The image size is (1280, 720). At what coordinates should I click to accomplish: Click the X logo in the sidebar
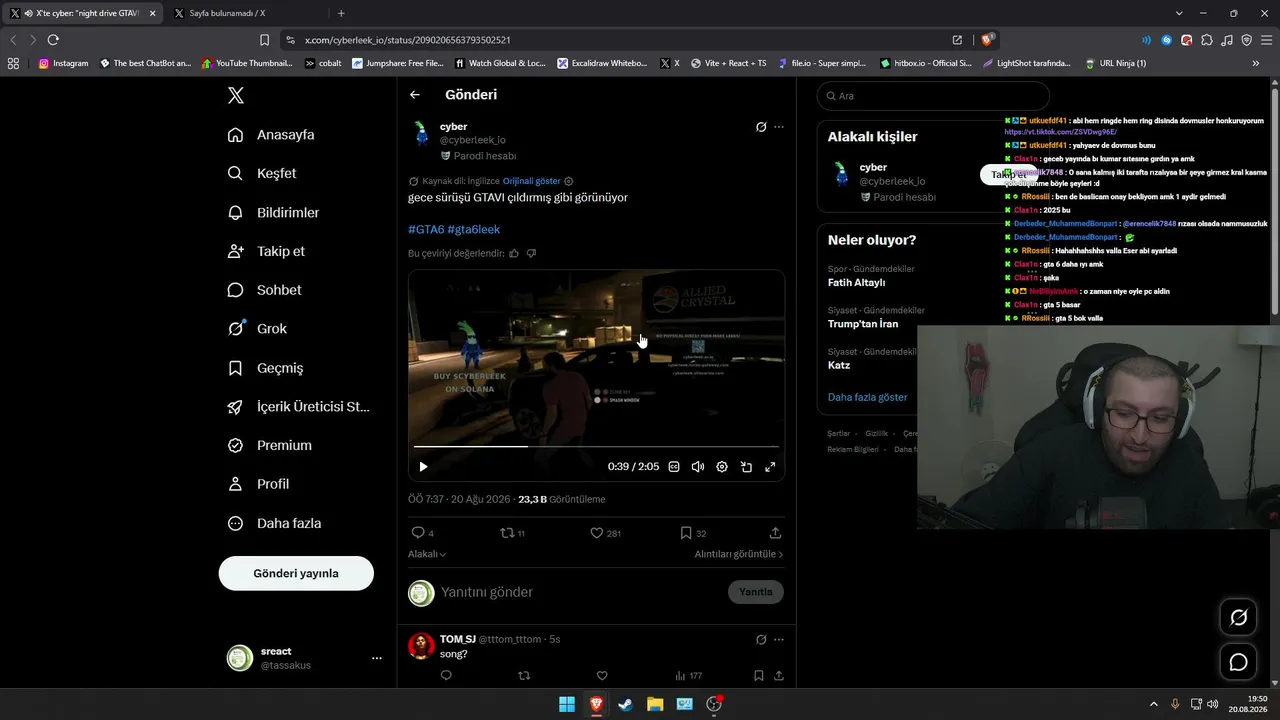[x=235, y=95]
